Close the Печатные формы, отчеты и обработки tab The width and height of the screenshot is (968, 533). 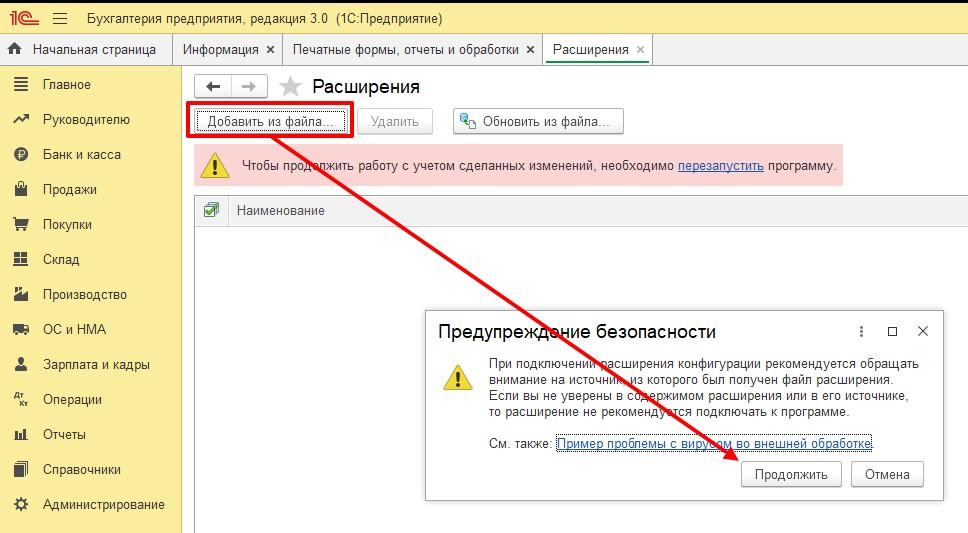[530, 50]
